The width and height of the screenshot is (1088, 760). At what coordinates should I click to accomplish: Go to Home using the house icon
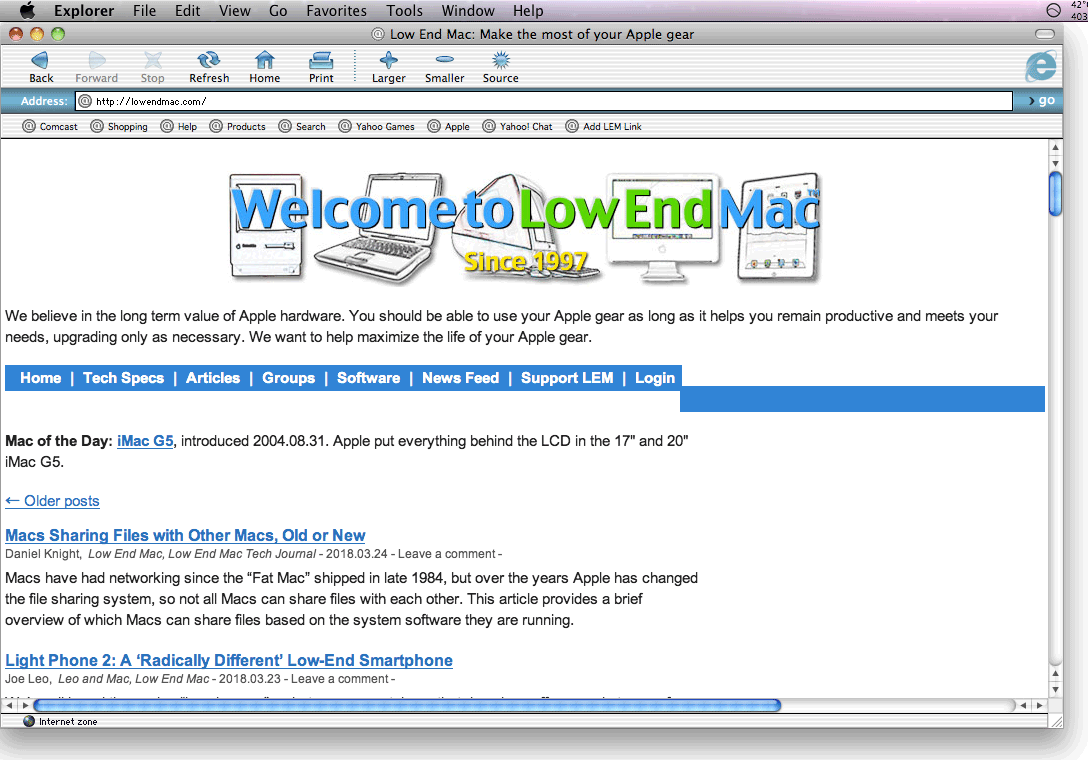[264, 61]
